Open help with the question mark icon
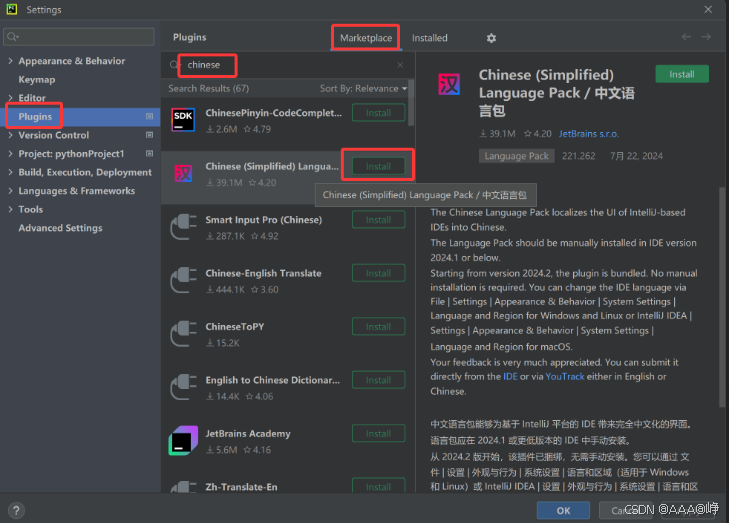This screenshot has height=523, width=729. [16, 510]
